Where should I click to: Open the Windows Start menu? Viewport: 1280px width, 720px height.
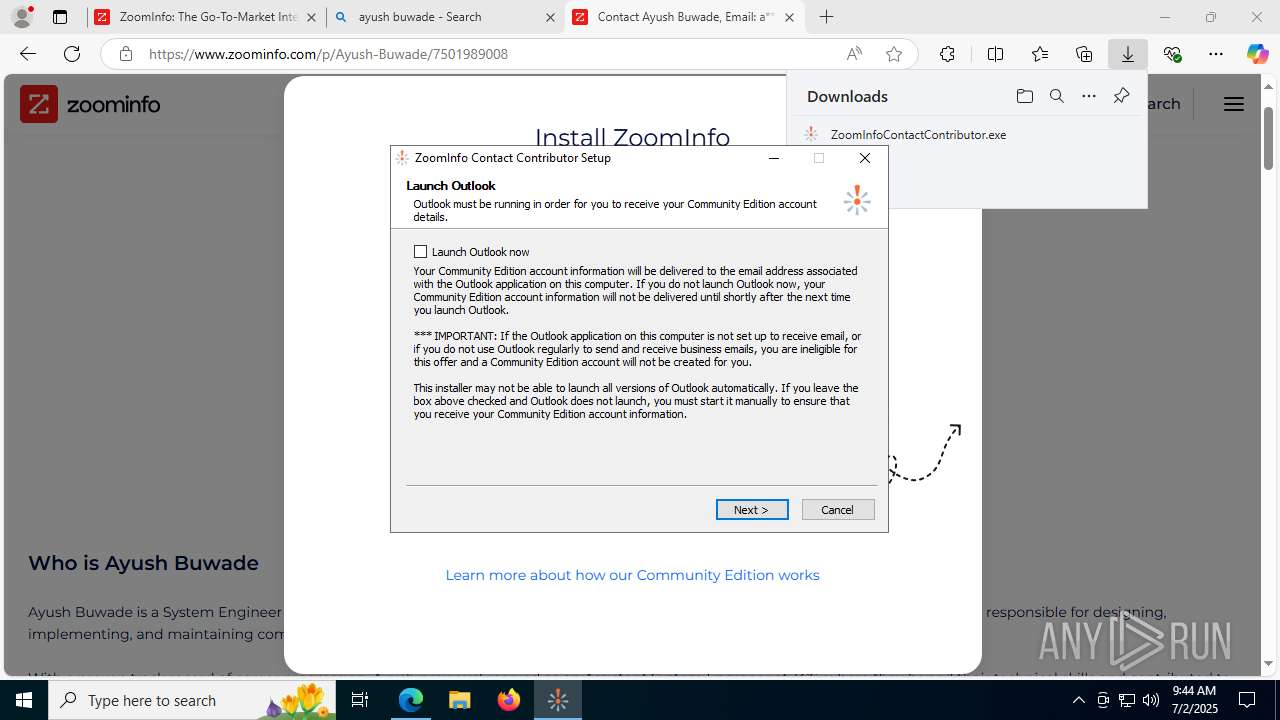pyautogui.click(x=24, y=700)
